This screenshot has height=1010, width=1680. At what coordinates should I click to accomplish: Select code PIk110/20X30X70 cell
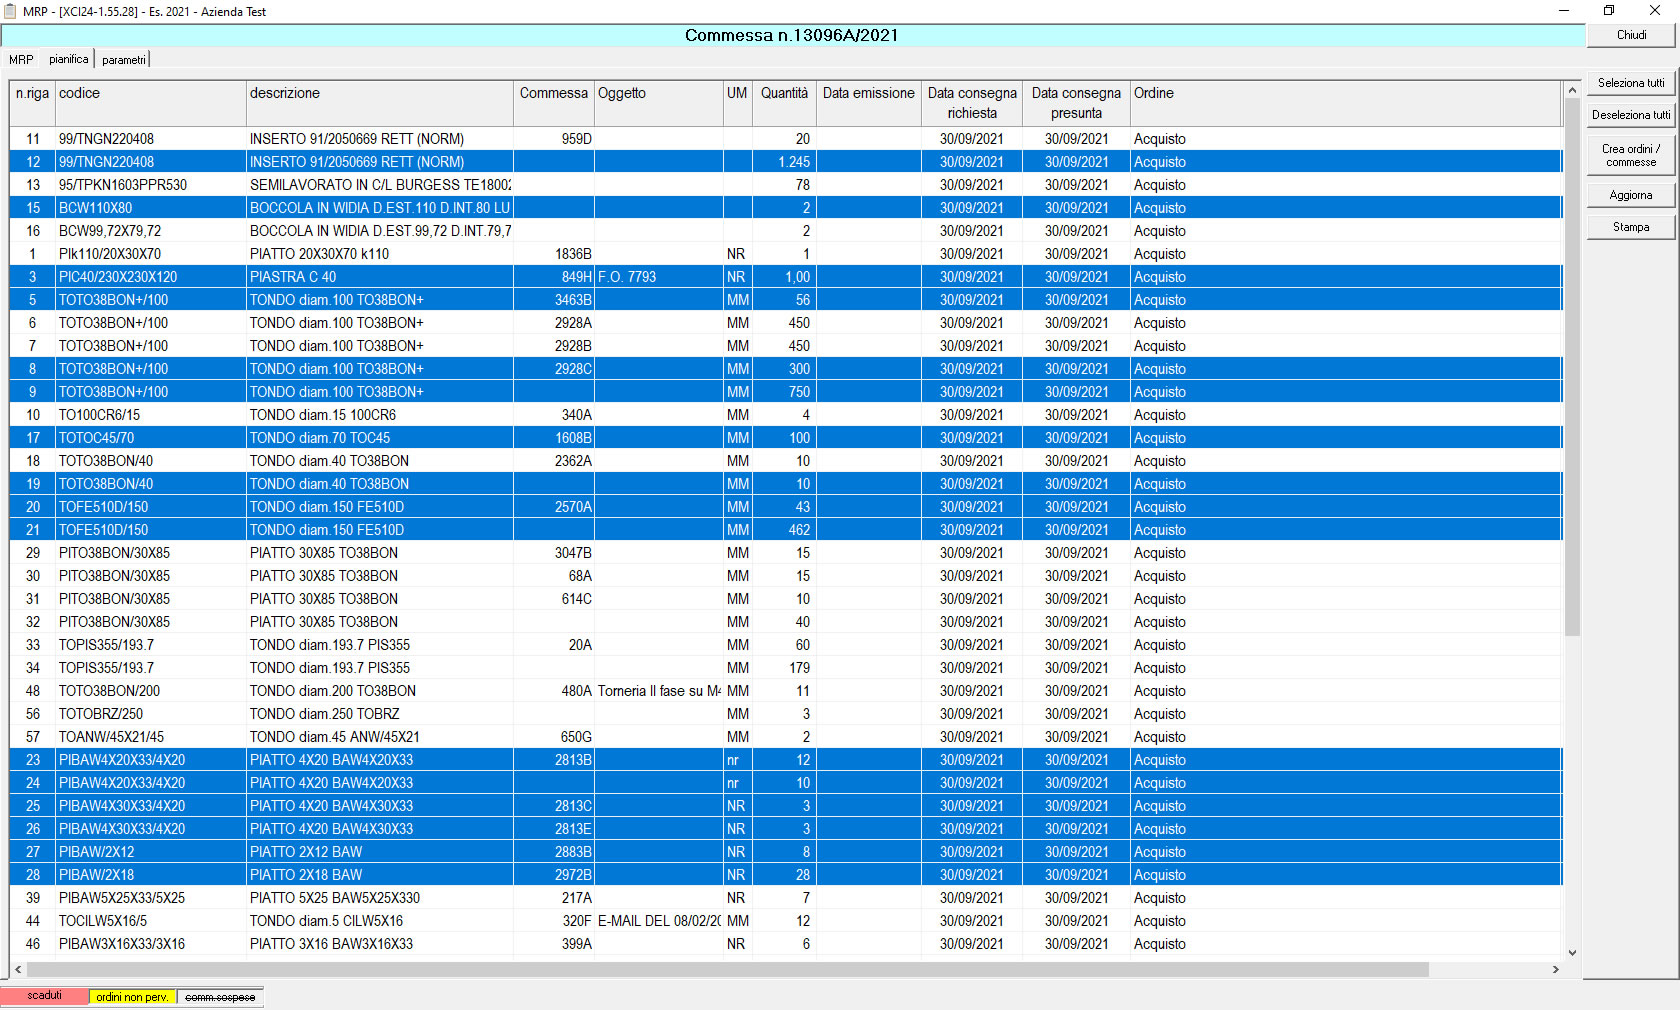[150, 254]
